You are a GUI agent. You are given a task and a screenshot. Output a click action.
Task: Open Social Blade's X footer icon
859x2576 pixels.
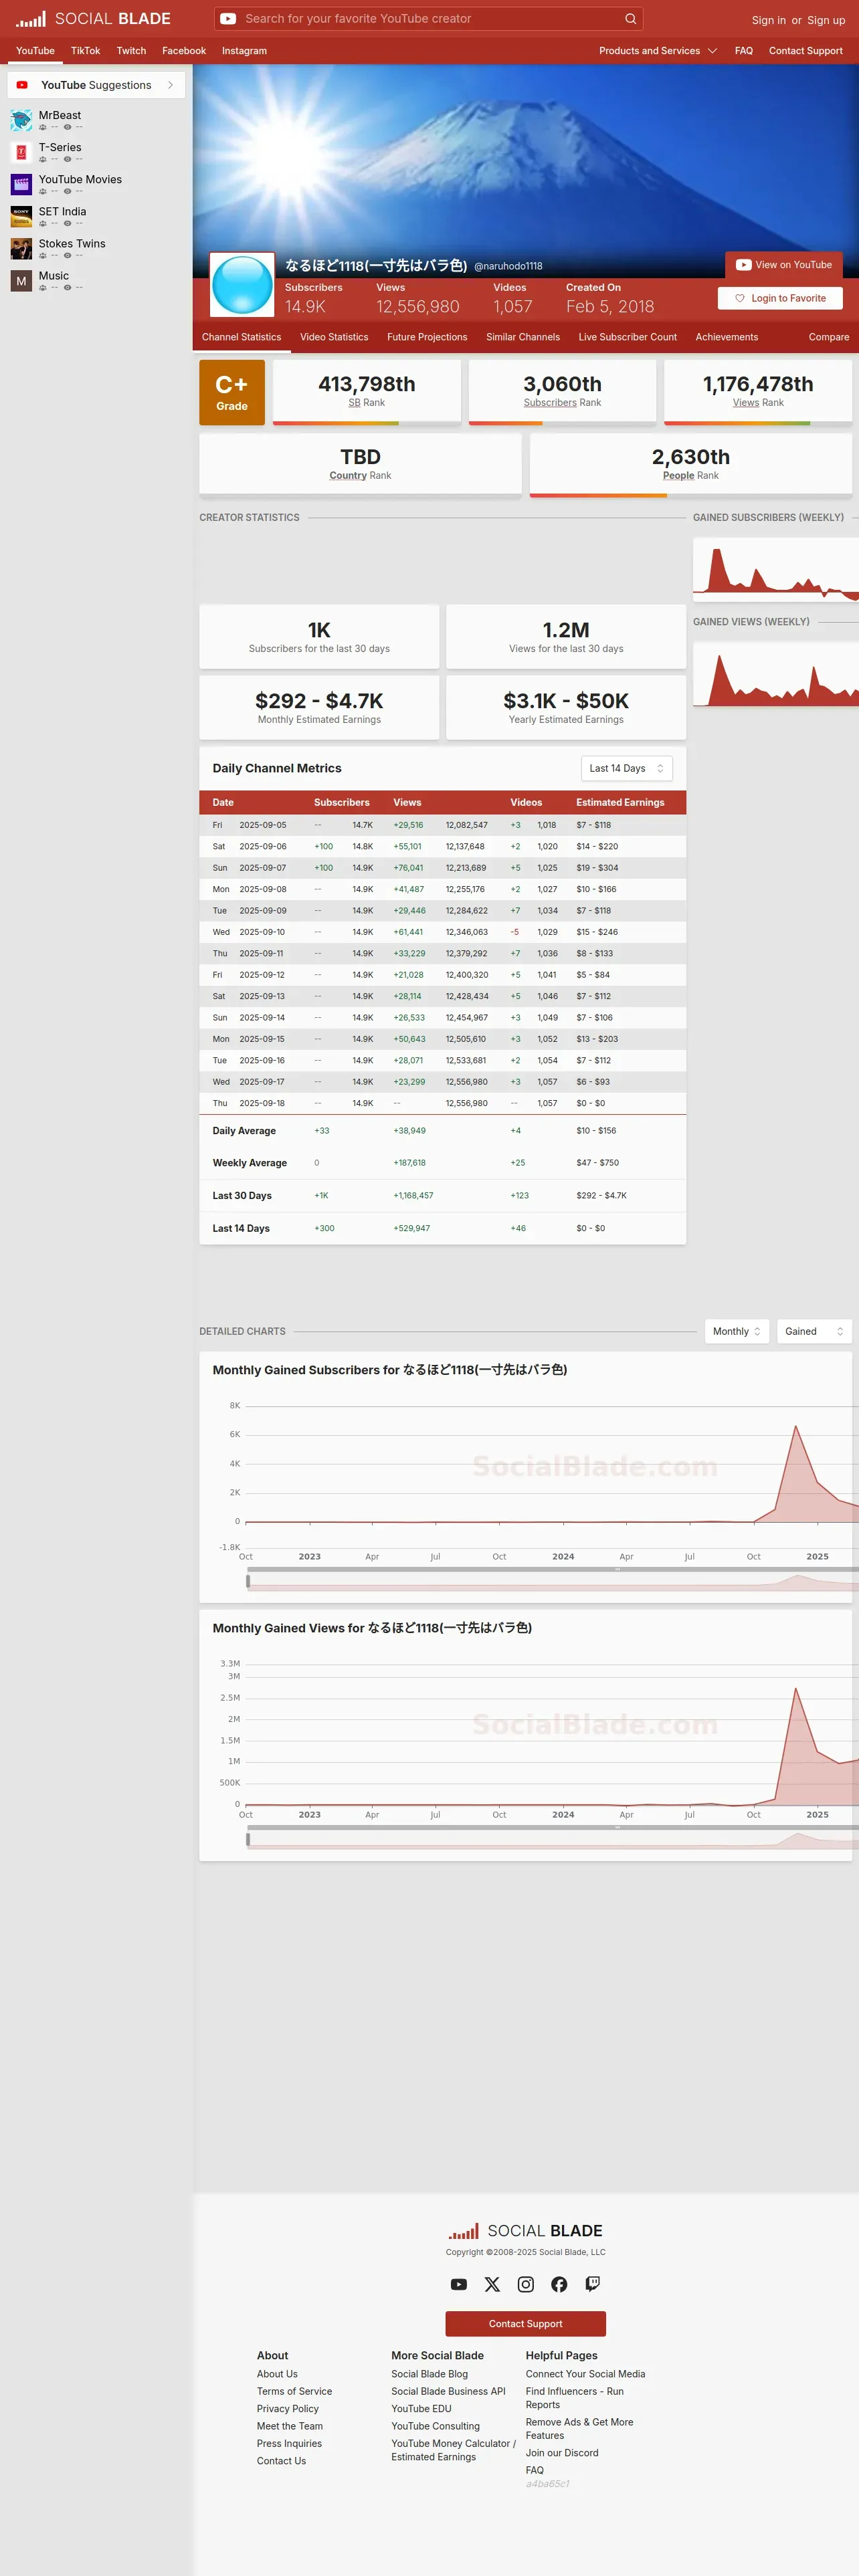[492, 2284]
